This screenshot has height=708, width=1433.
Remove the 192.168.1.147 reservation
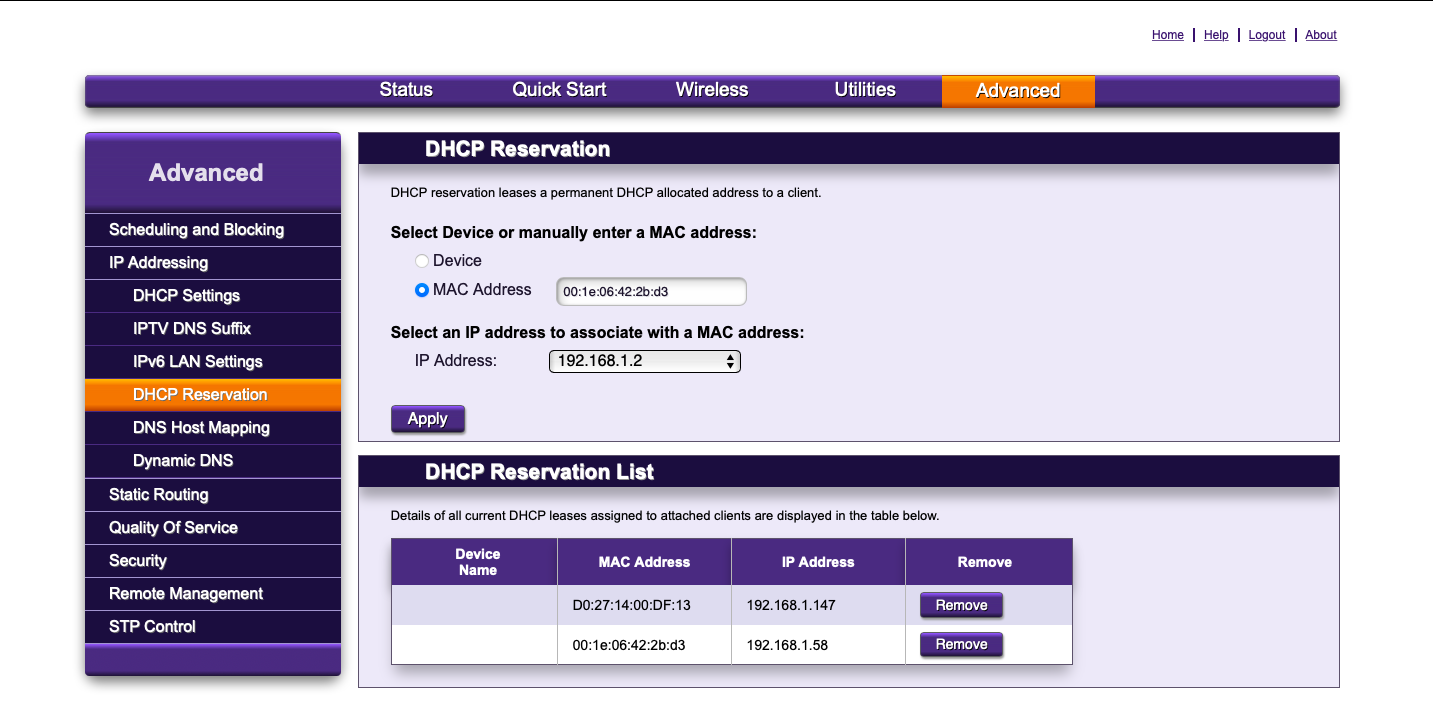(x=960, y=605)
